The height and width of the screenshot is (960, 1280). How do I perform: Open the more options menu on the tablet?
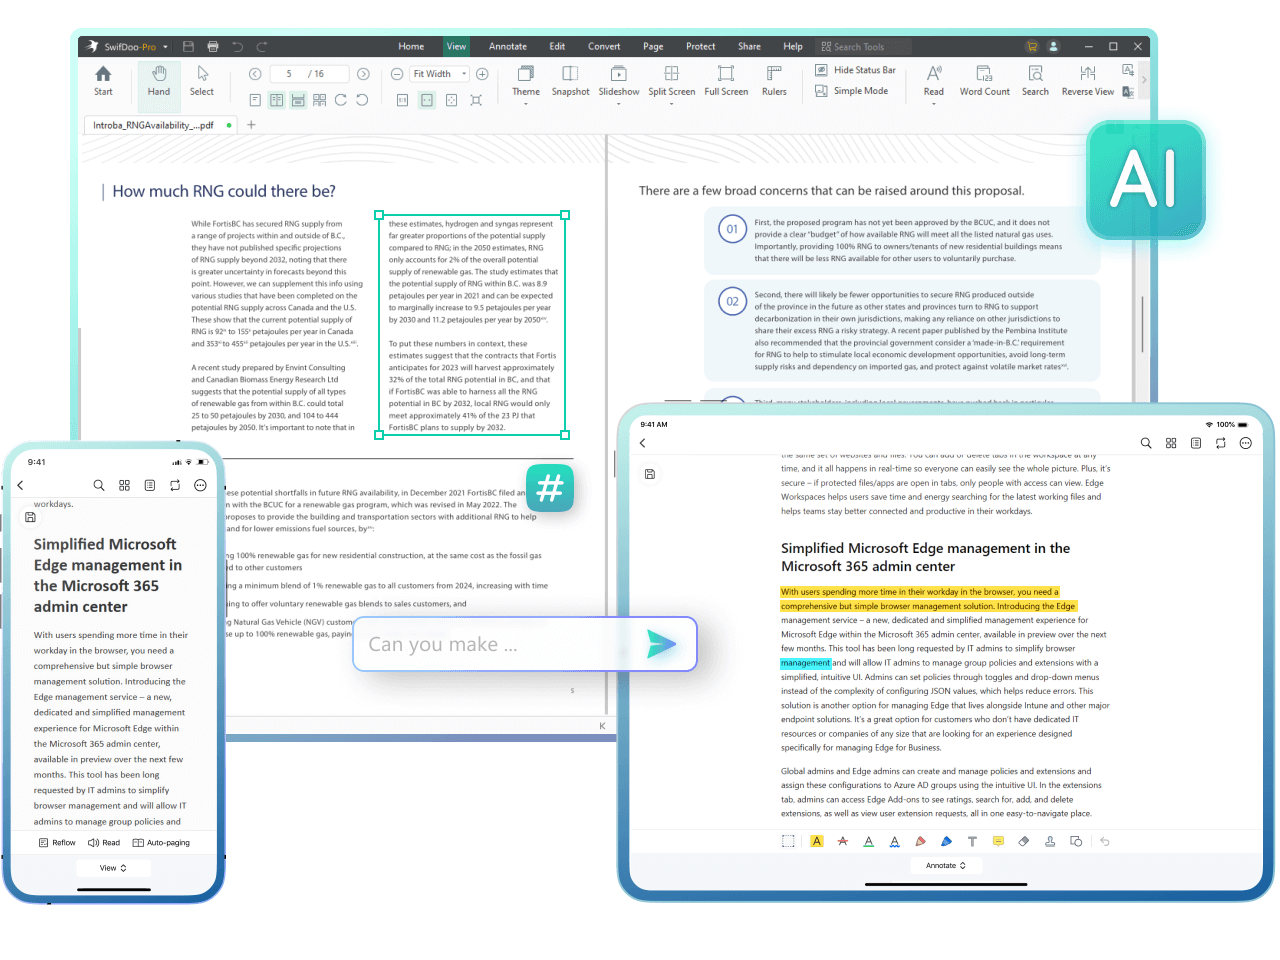click(1245, 443)
